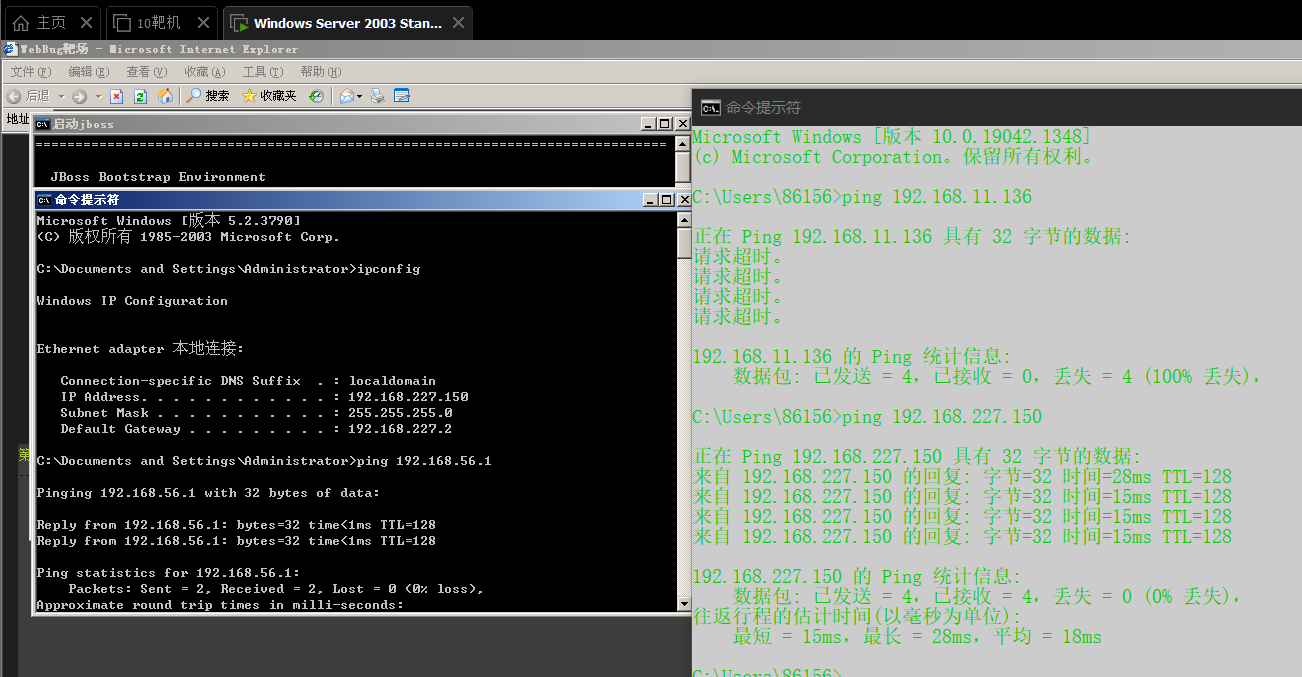Click the IE edit page icon
The image size is (1302, 677).
402,96
